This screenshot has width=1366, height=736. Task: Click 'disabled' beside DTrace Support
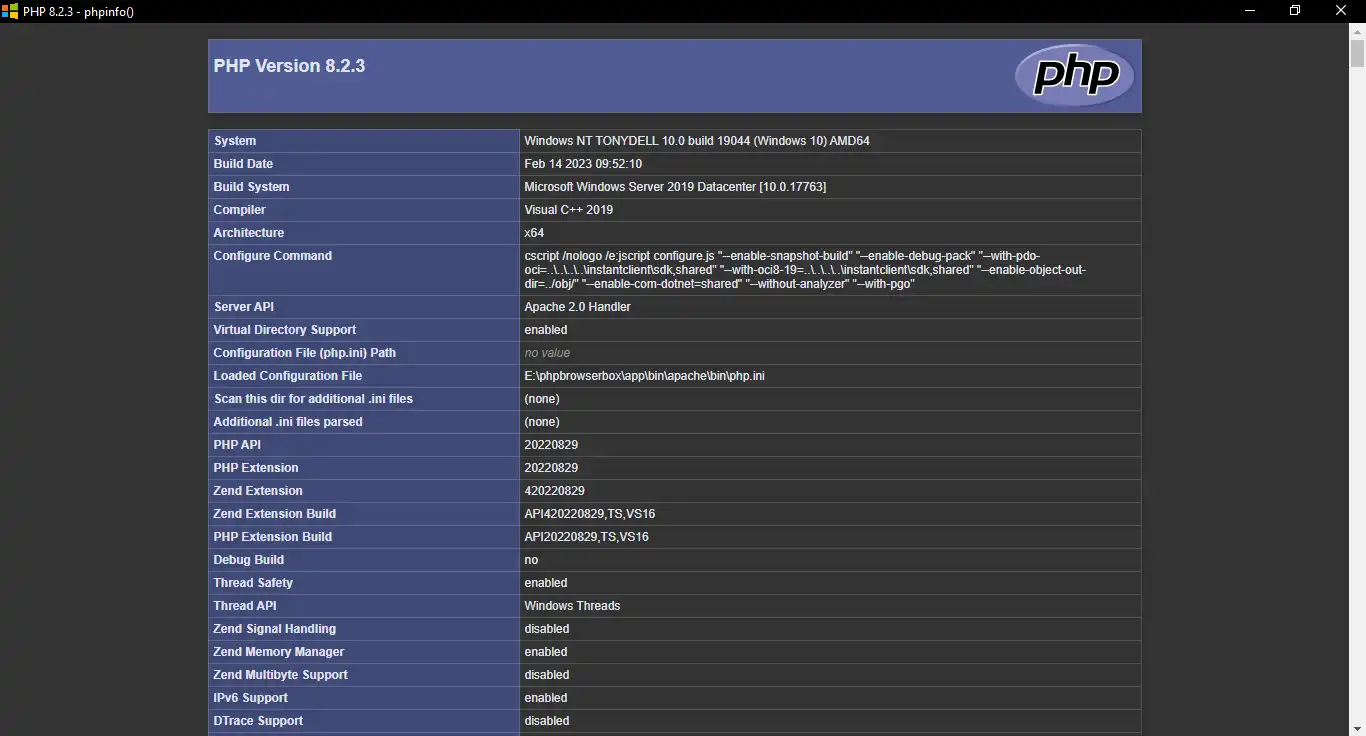pos(547,721)
